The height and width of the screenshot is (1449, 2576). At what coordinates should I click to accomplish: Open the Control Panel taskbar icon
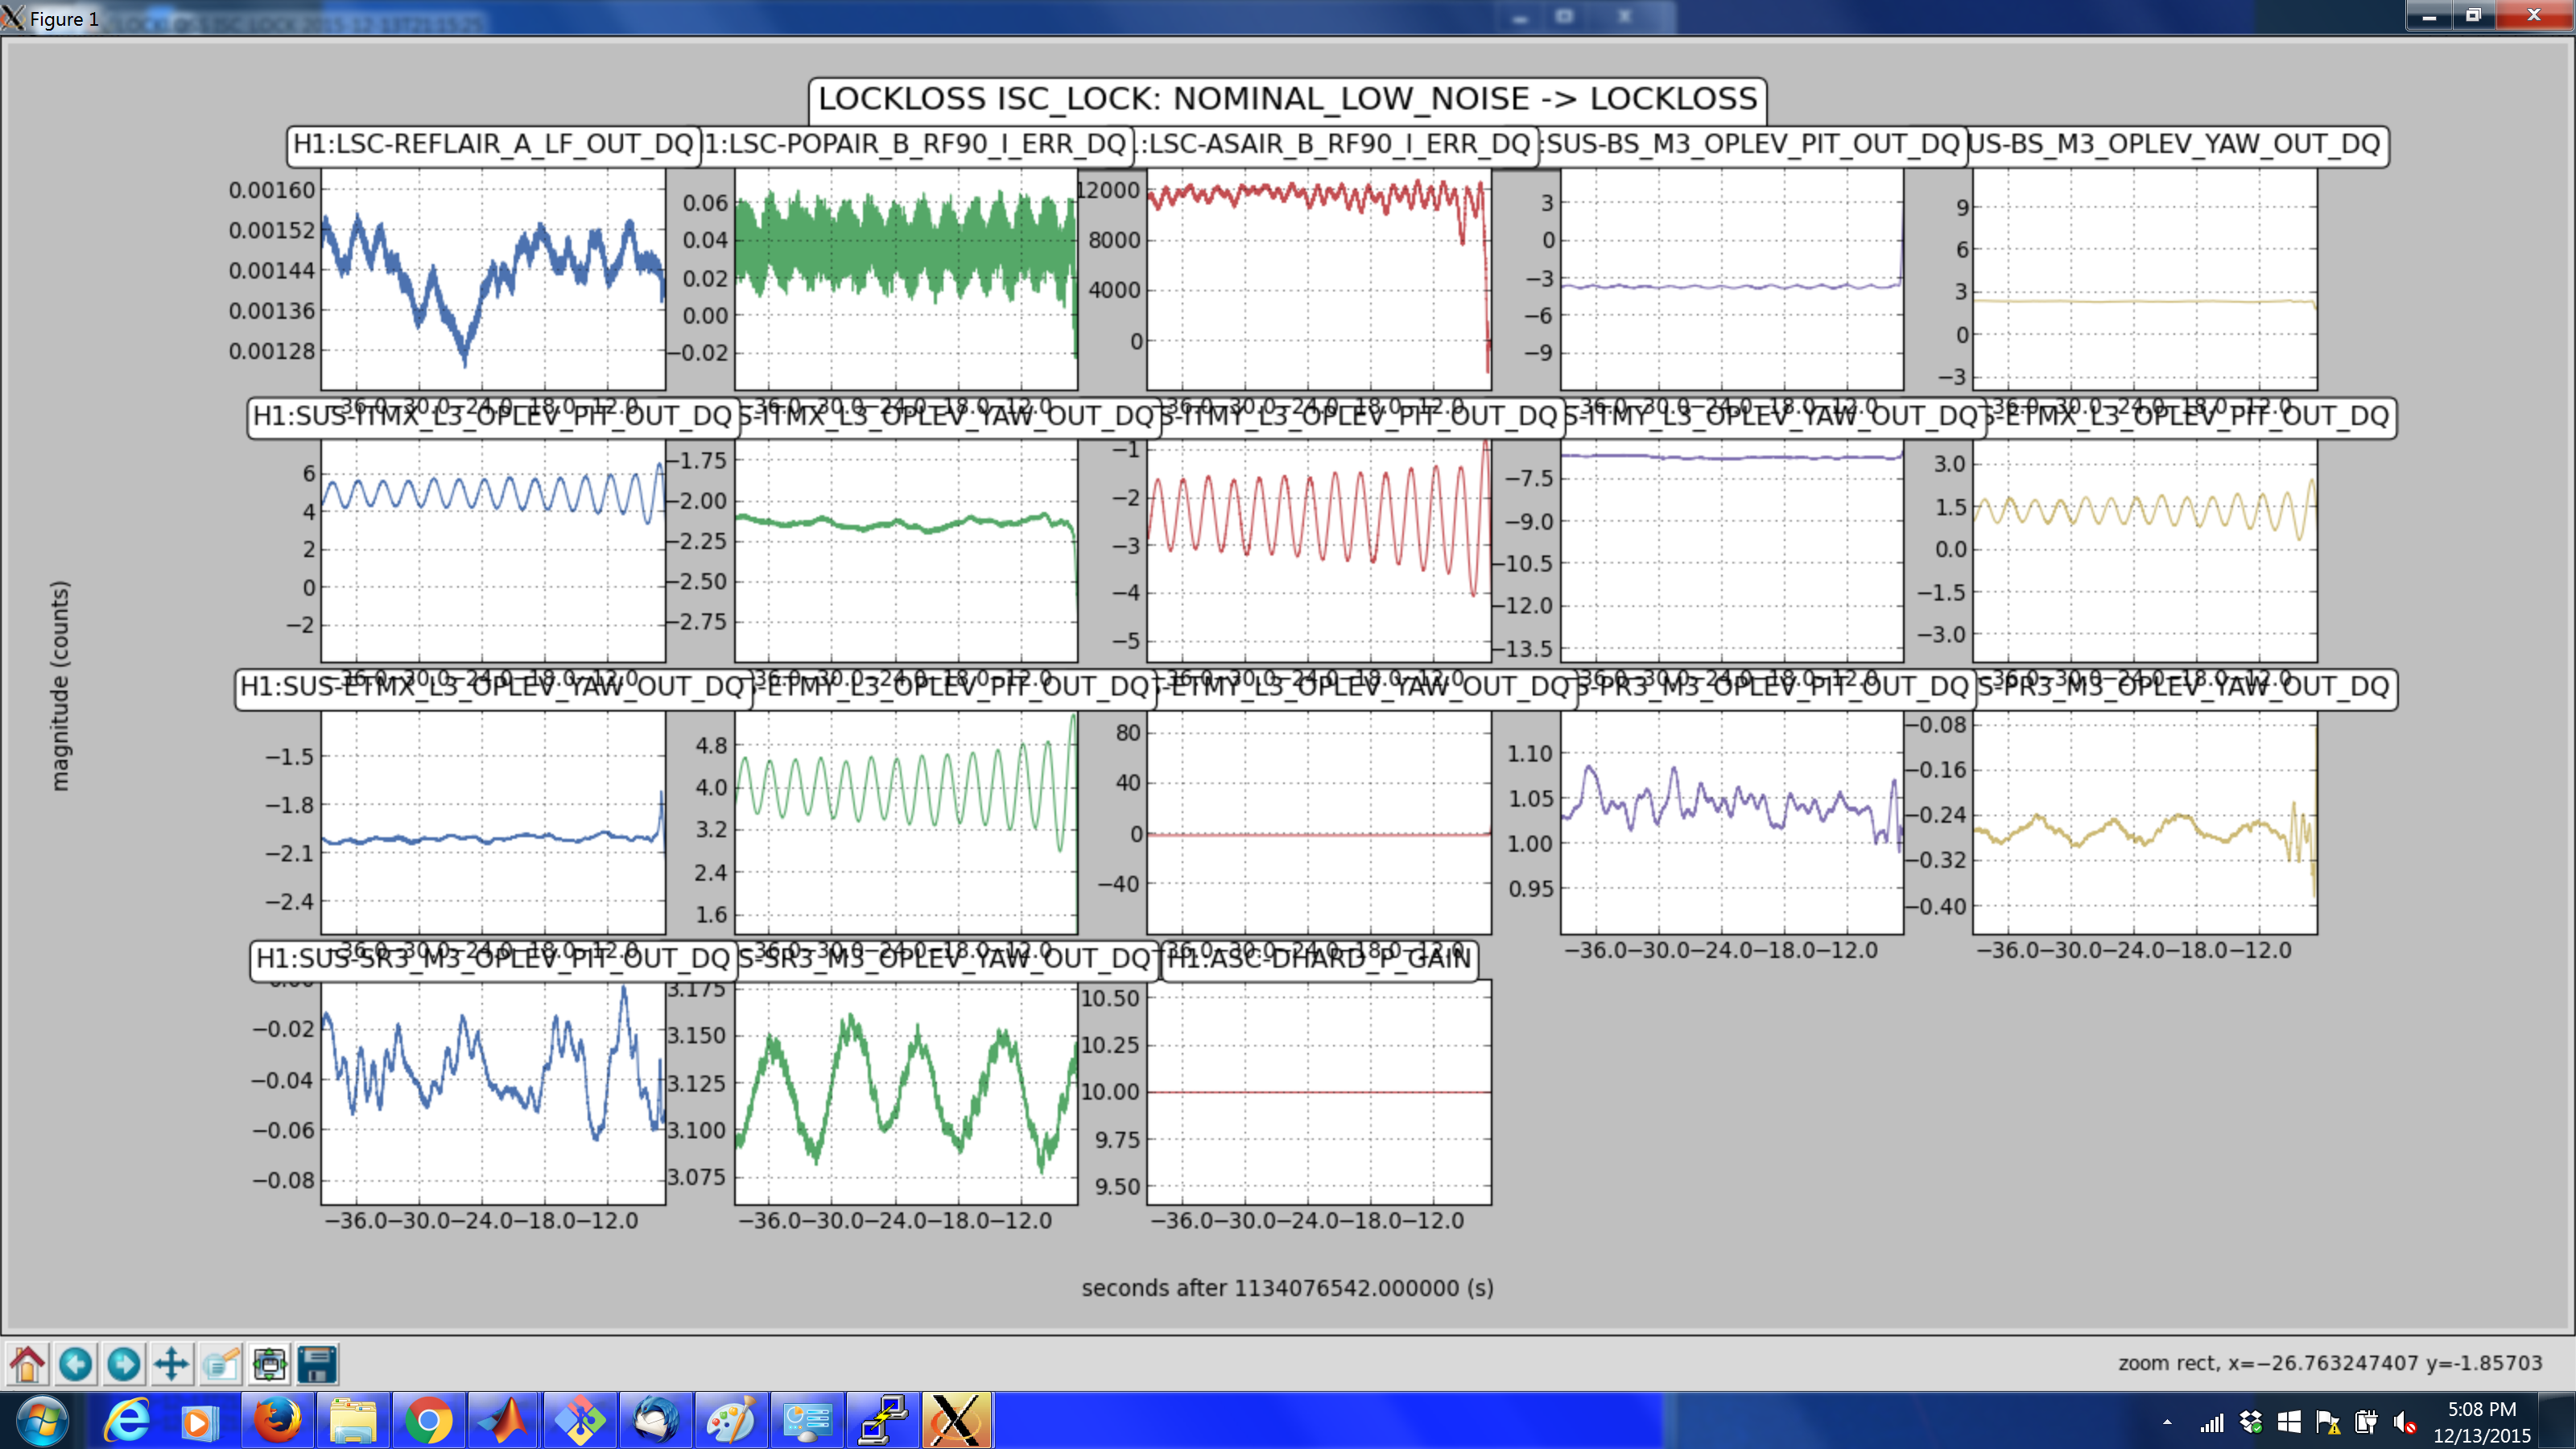tap(806, 1421)
